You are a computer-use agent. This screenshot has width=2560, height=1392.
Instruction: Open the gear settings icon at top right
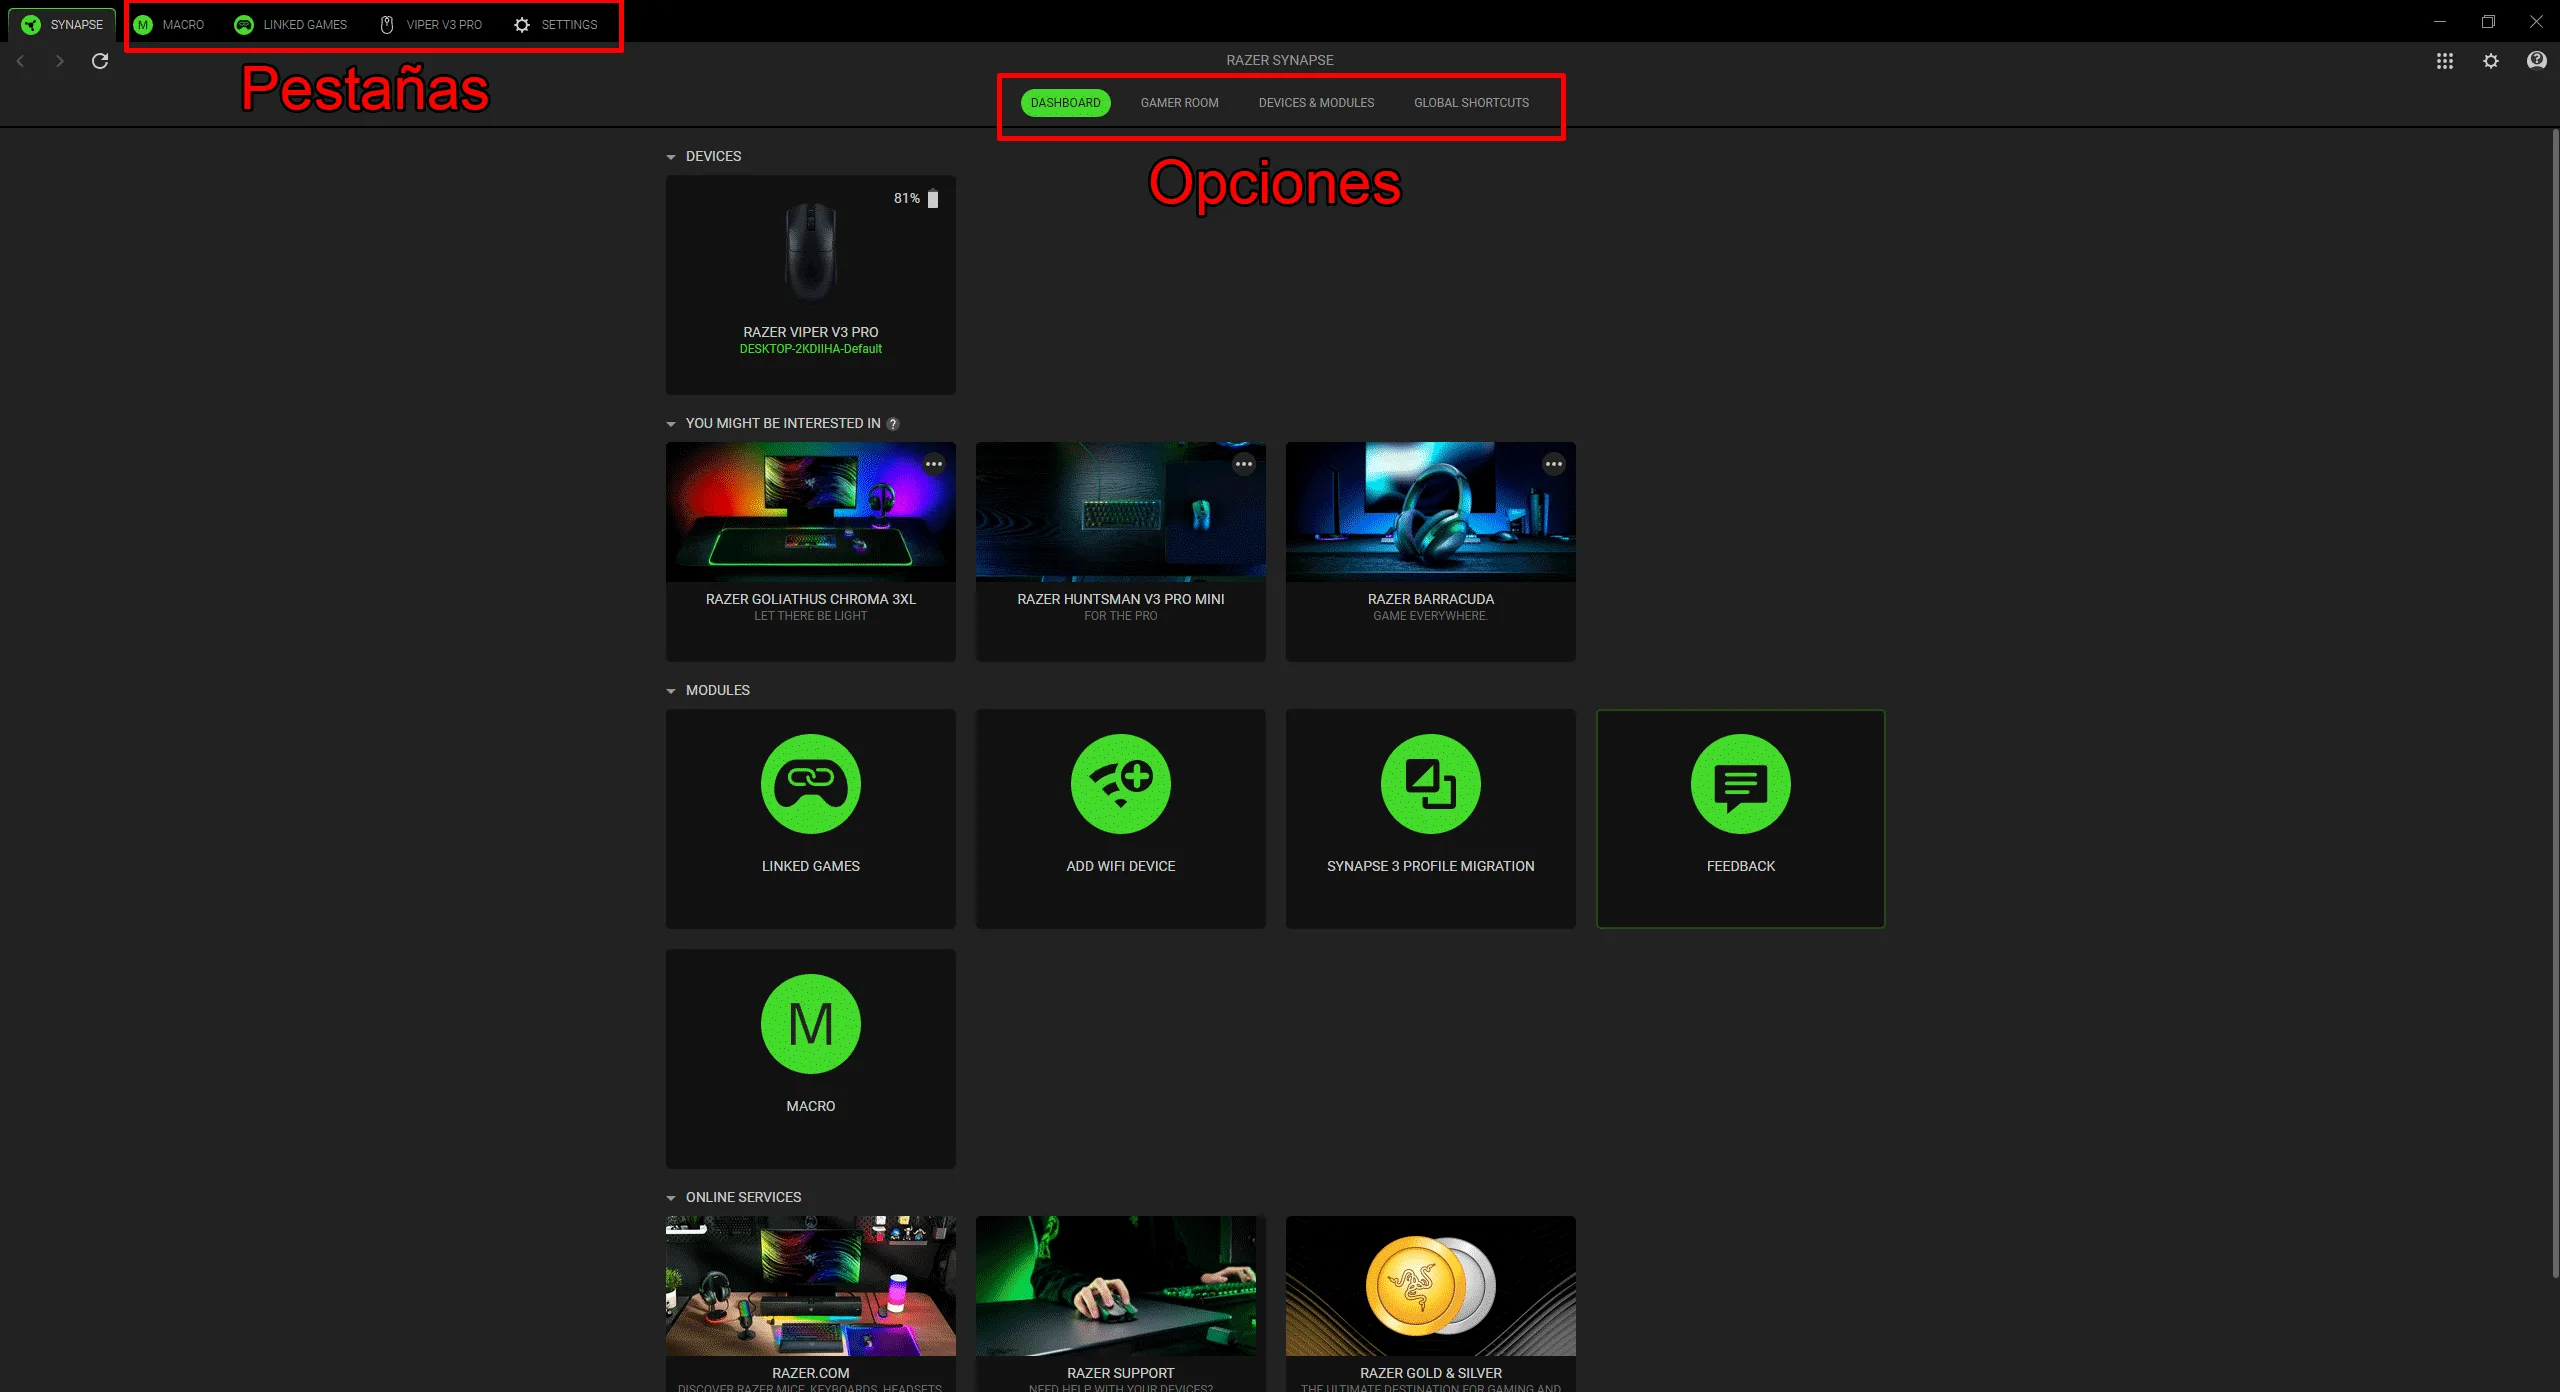point(2491,61)
